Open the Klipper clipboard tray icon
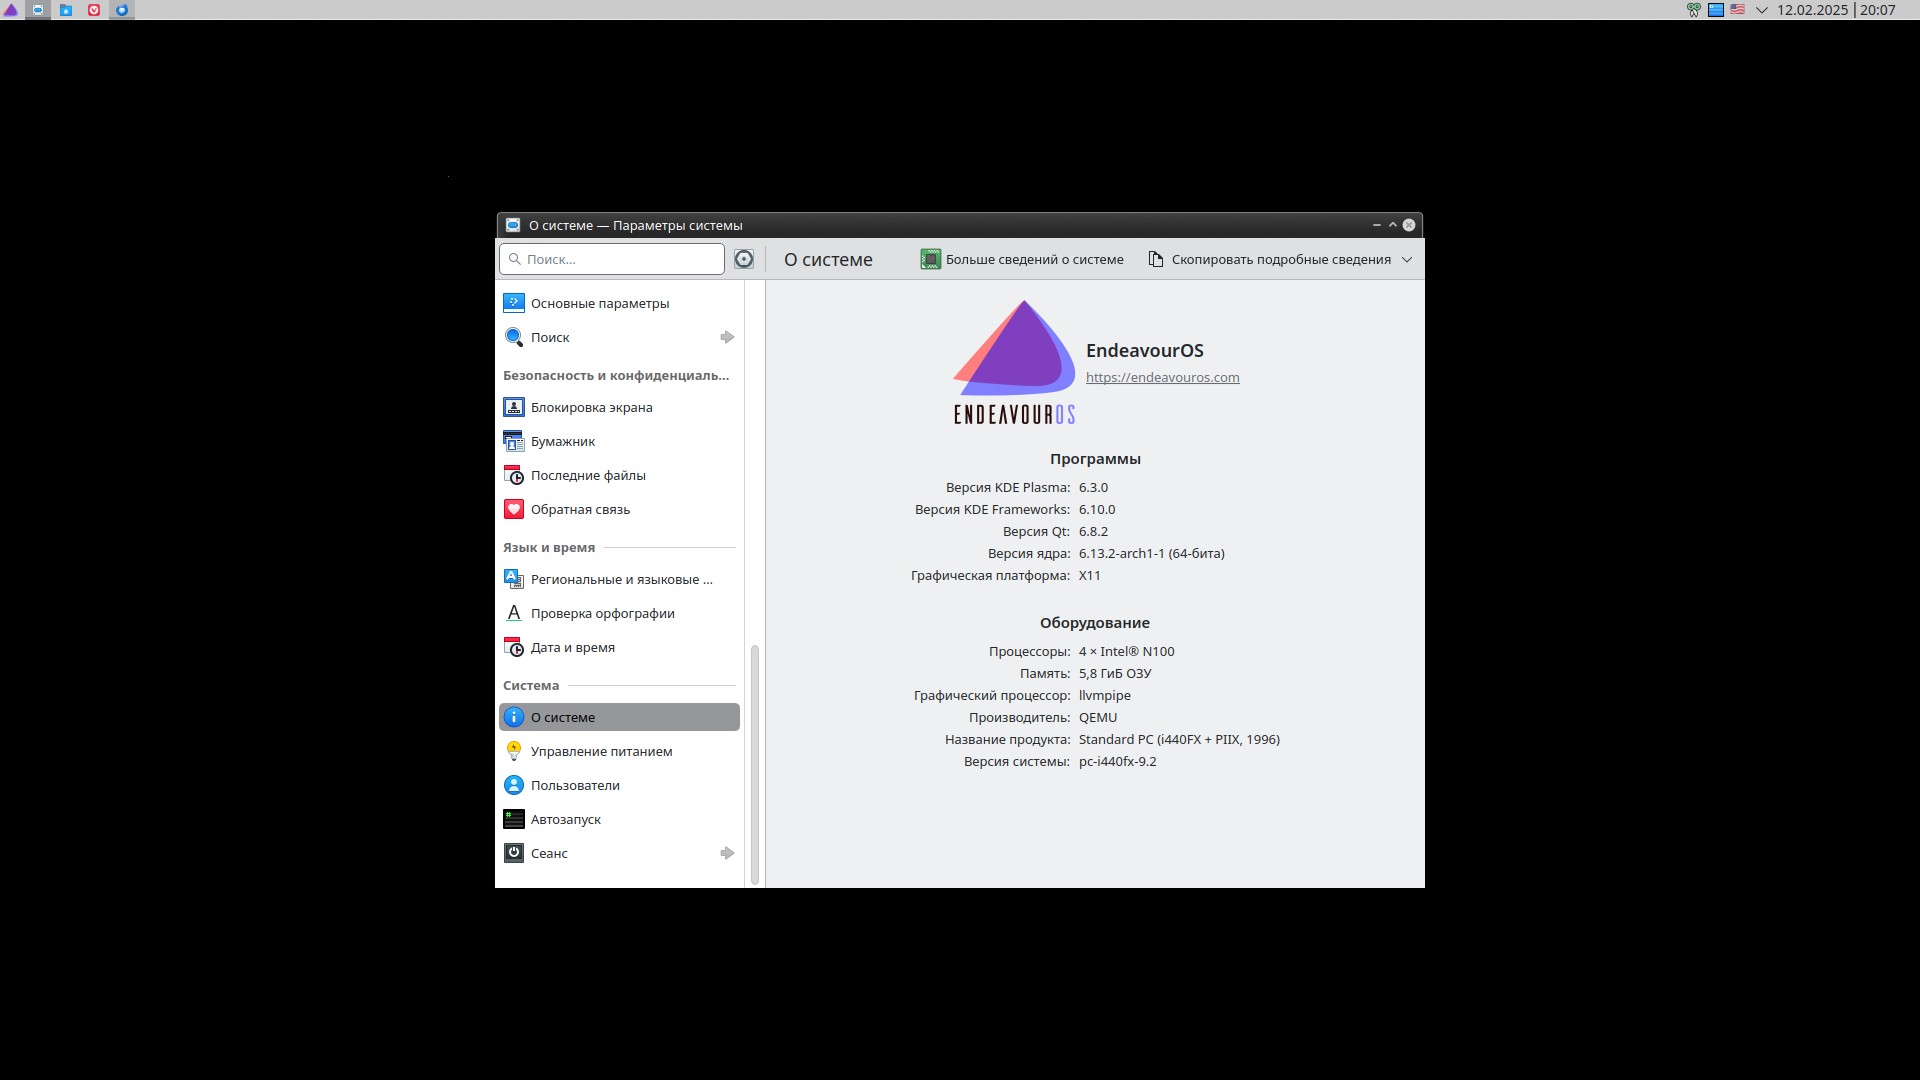 pyautogui.click(x=1694, y=10)
